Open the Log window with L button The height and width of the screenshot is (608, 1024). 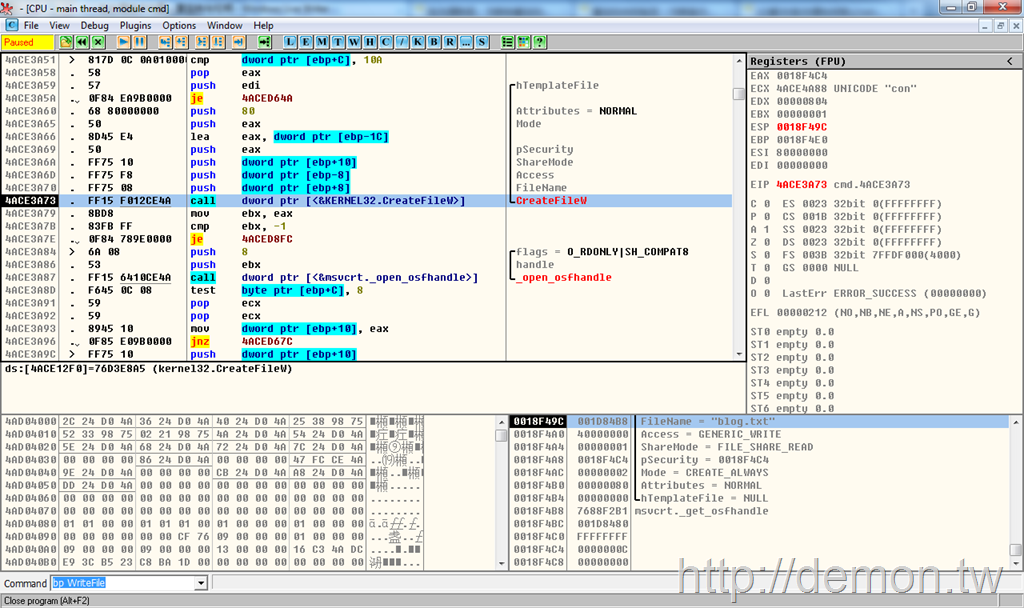(290, 42)
